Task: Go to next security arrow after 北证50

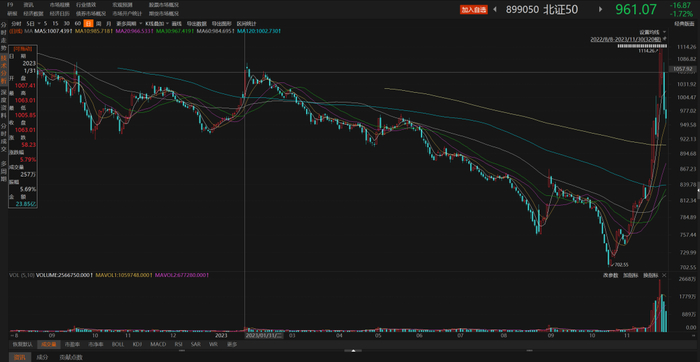Action: coord(600,9)
